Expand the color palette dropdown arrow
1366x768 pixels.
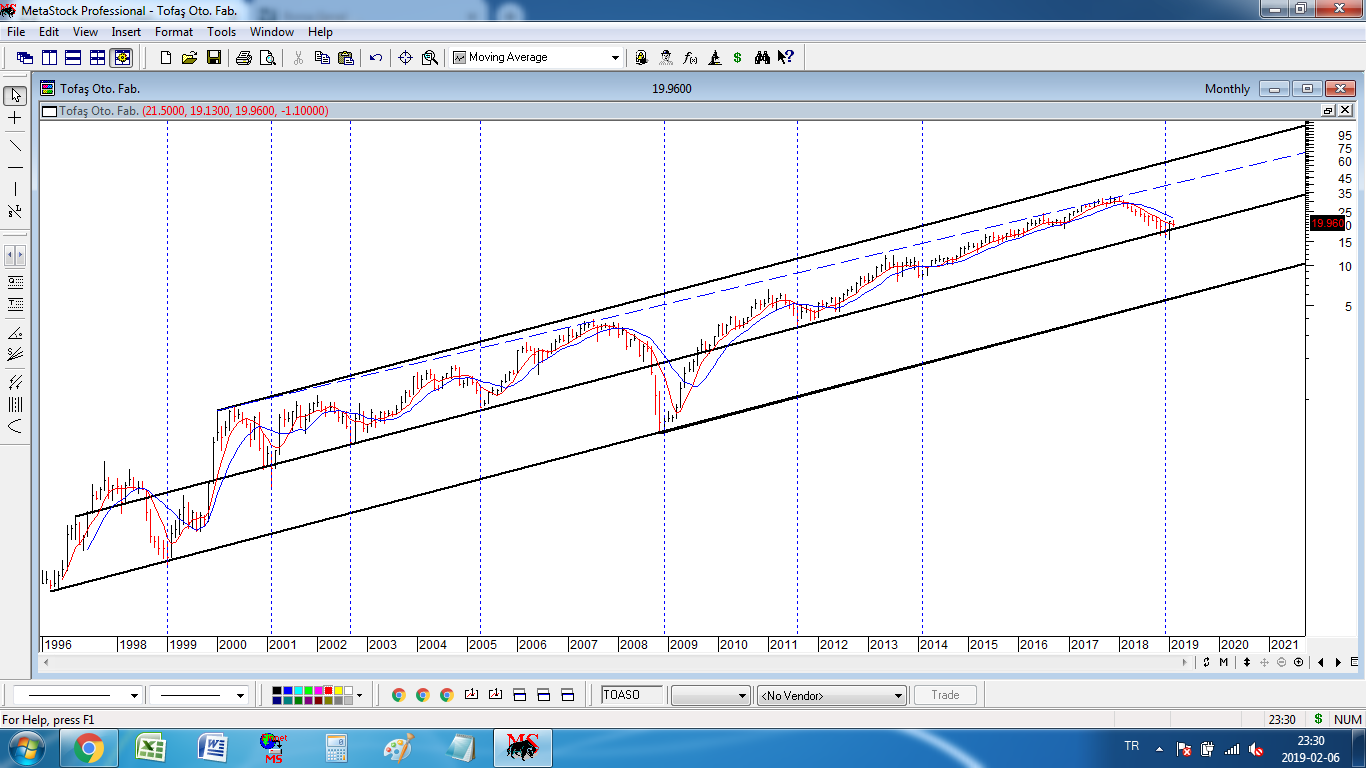point(360,695)
